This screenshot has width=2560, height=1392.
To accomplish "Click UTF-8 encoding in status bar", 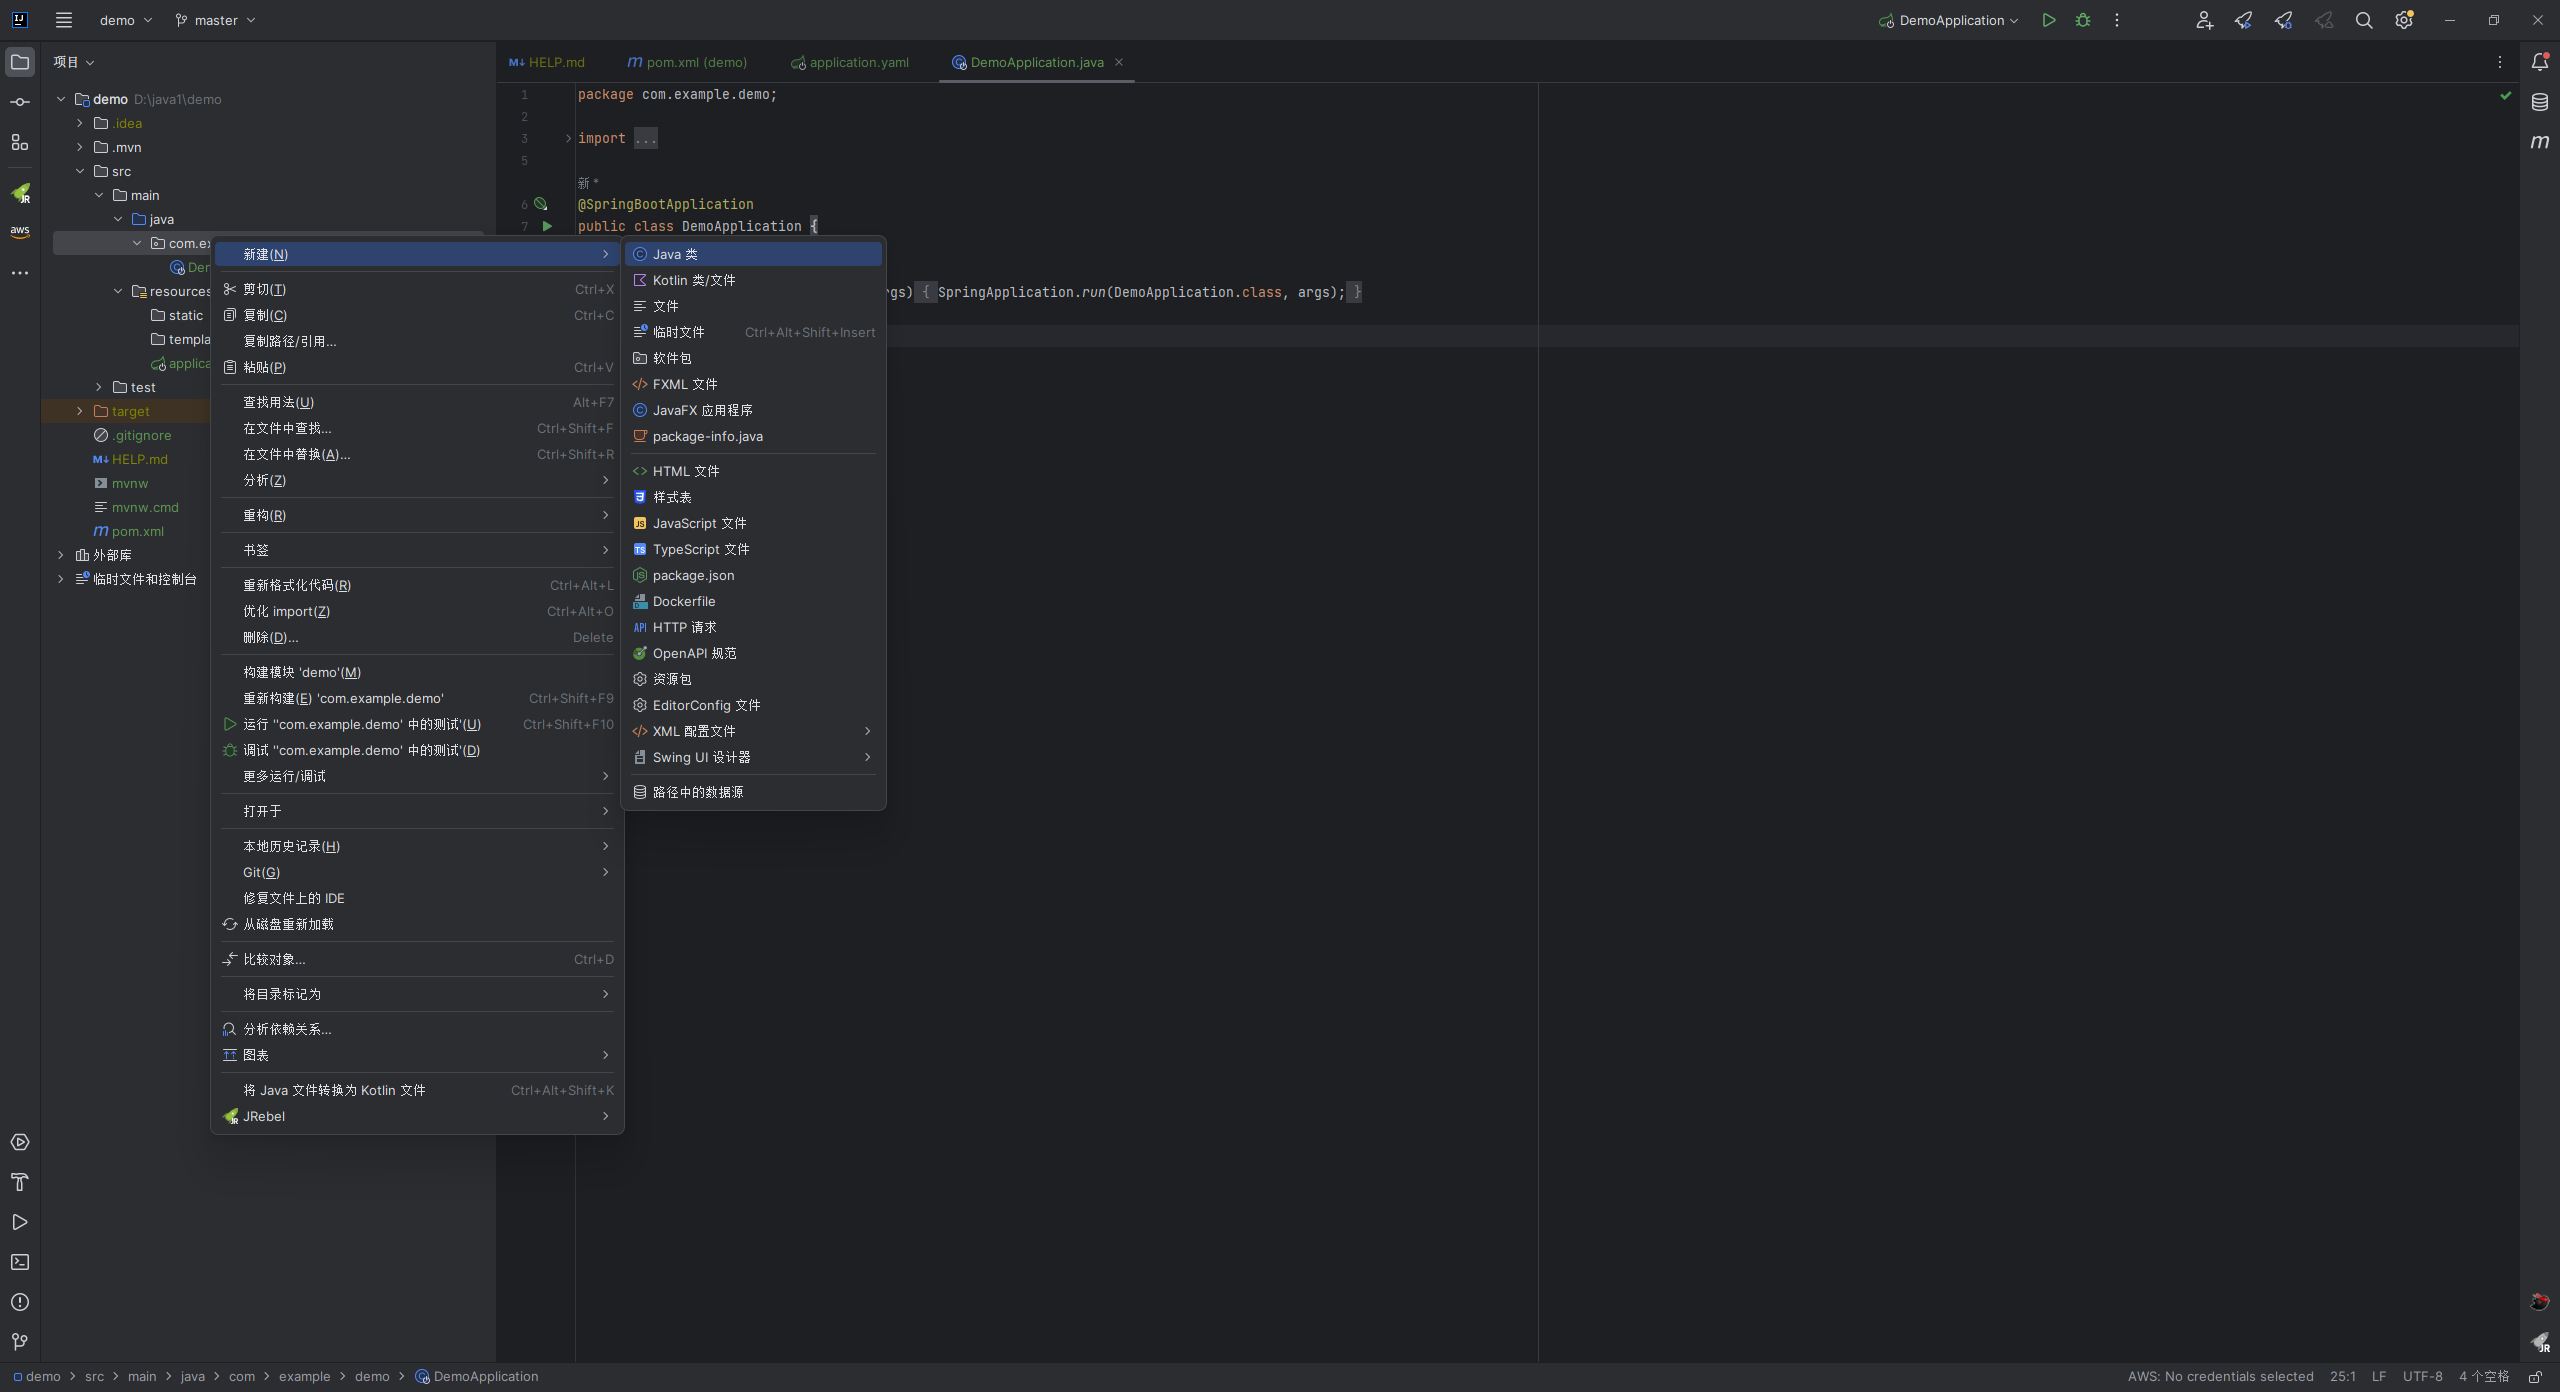I will coord(2422,1377).
